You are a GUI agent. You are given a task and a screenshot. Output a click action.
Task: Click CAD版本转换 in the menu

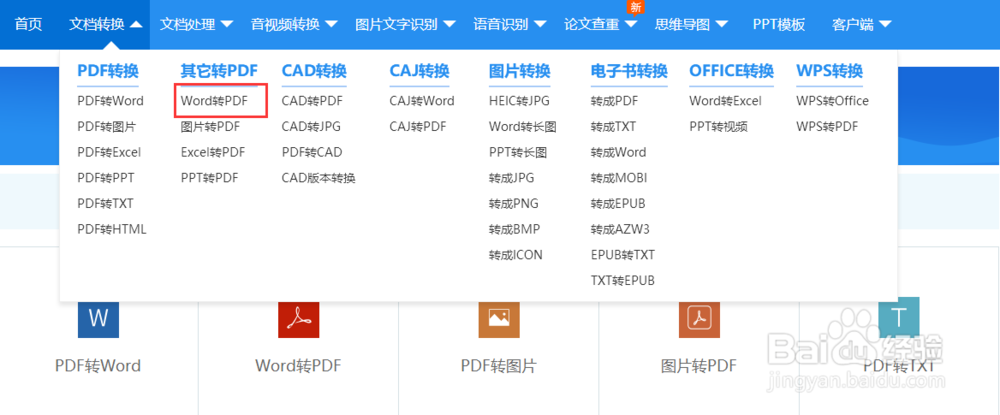(x=318, y=178)
